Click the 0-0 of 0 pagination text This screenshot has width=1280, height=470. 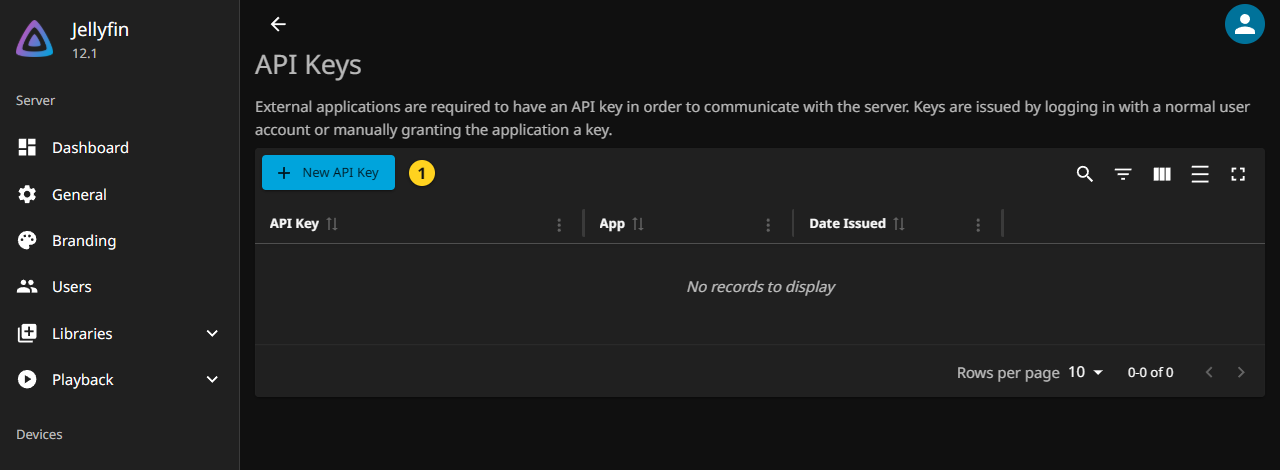click(1150, 372)
